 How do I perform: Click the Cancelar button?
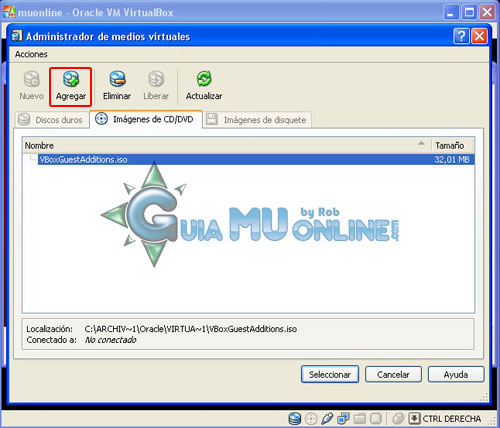tap(393, 374)
